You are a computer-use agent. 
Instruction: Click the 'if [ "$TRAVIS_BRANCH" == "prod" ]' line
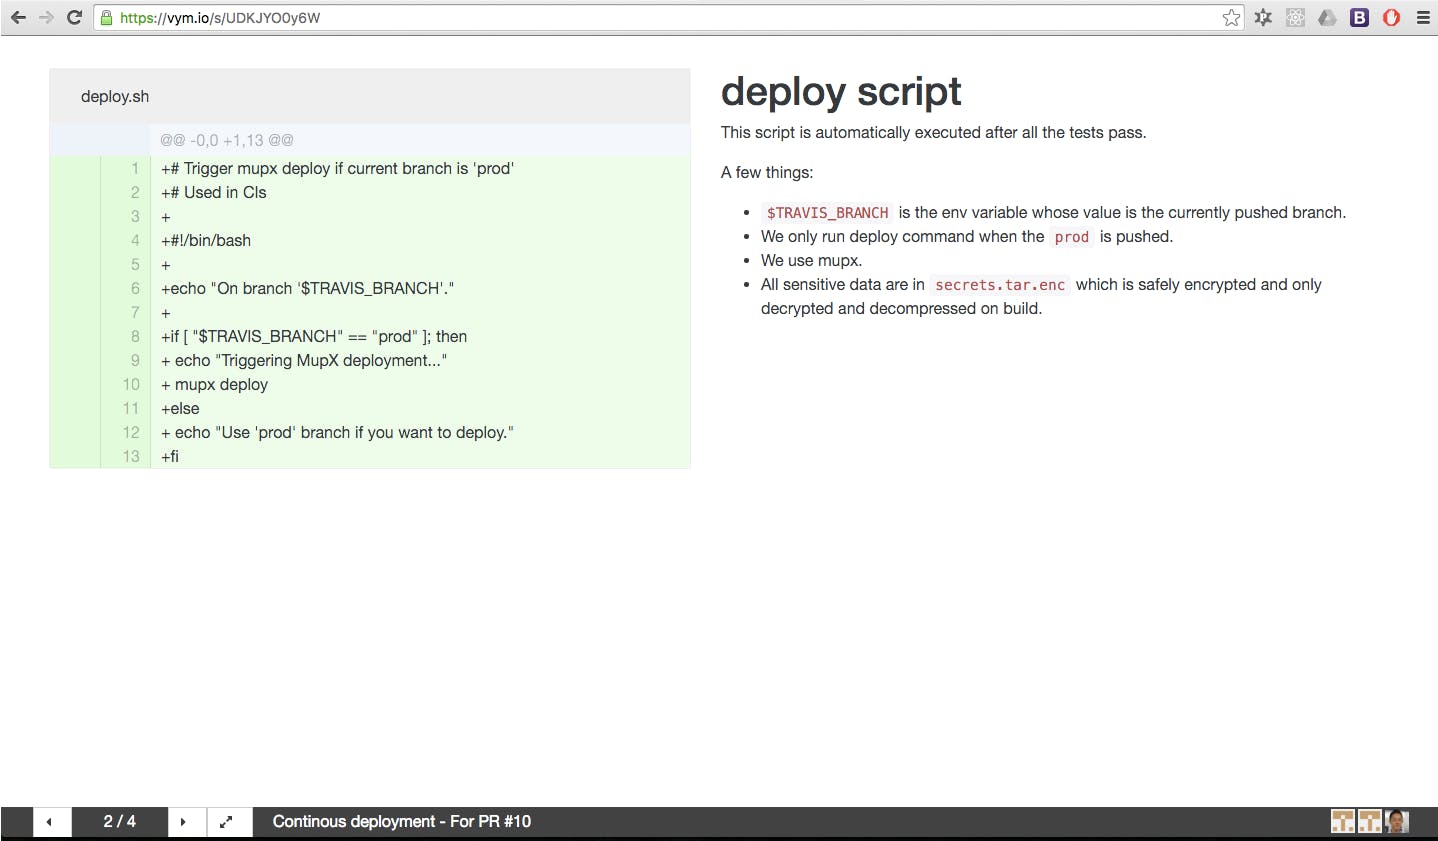(314, 336)
